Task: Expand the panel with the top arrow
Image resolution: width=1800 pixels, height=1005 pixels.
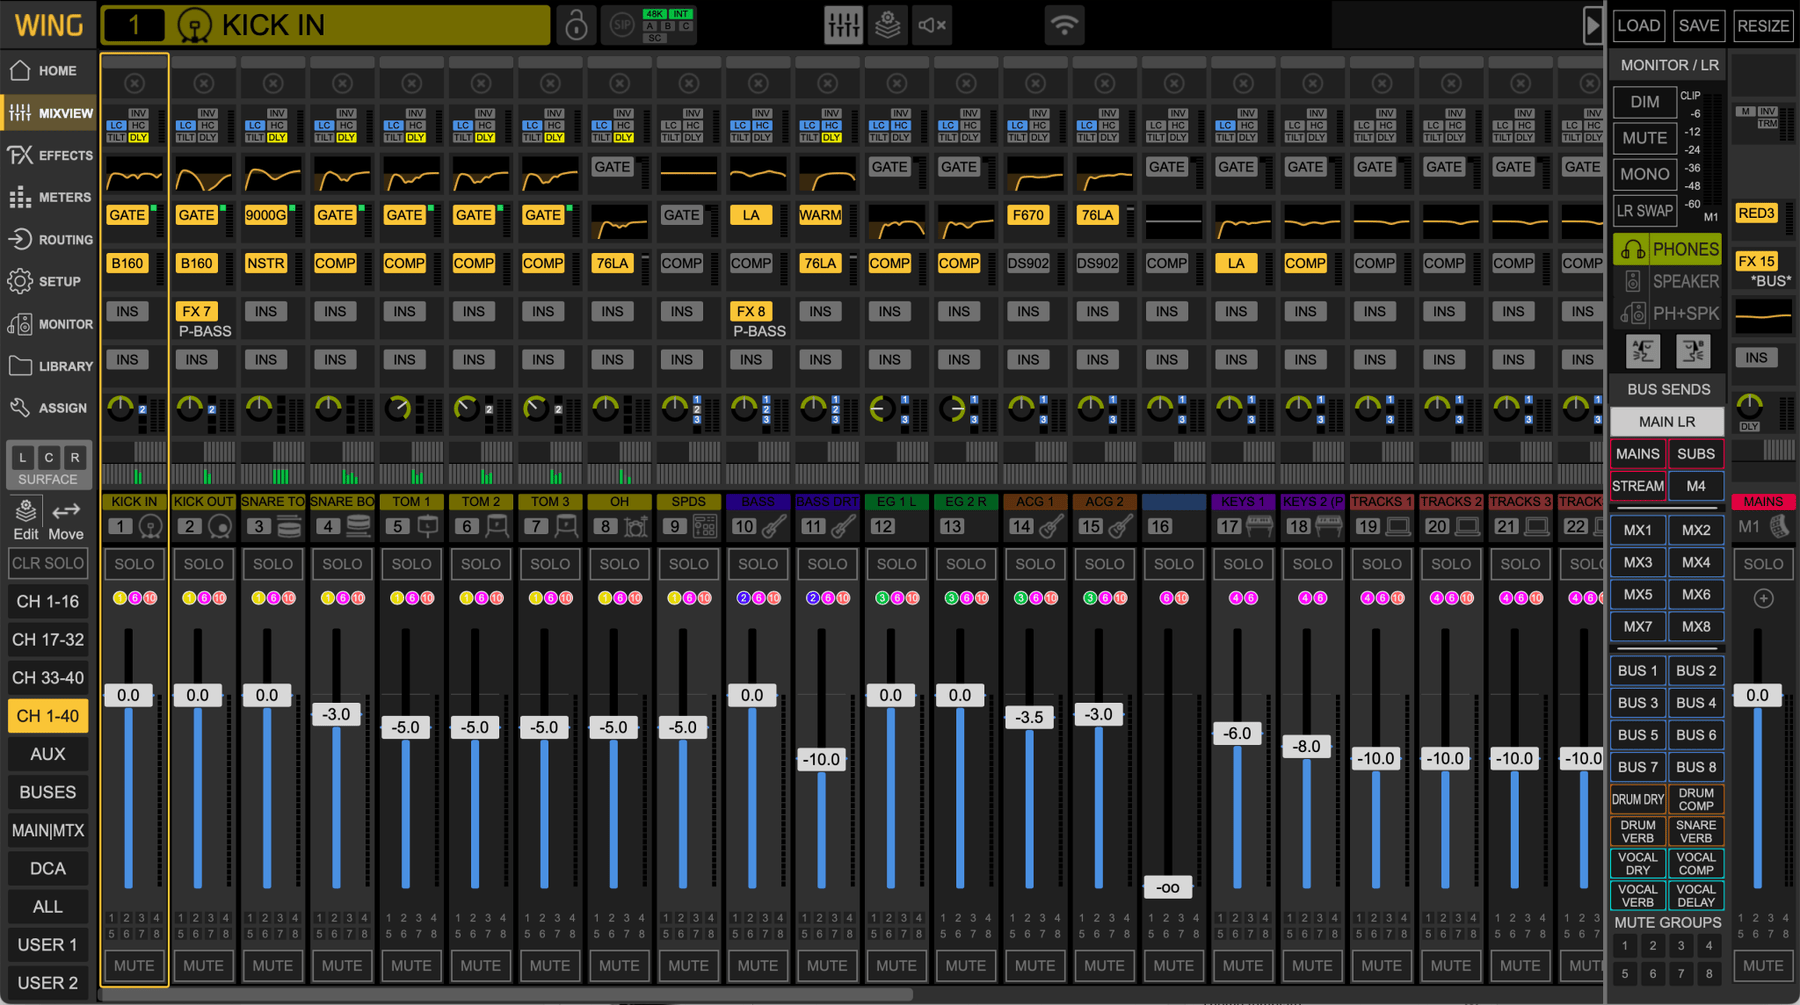Action: 1592,26
